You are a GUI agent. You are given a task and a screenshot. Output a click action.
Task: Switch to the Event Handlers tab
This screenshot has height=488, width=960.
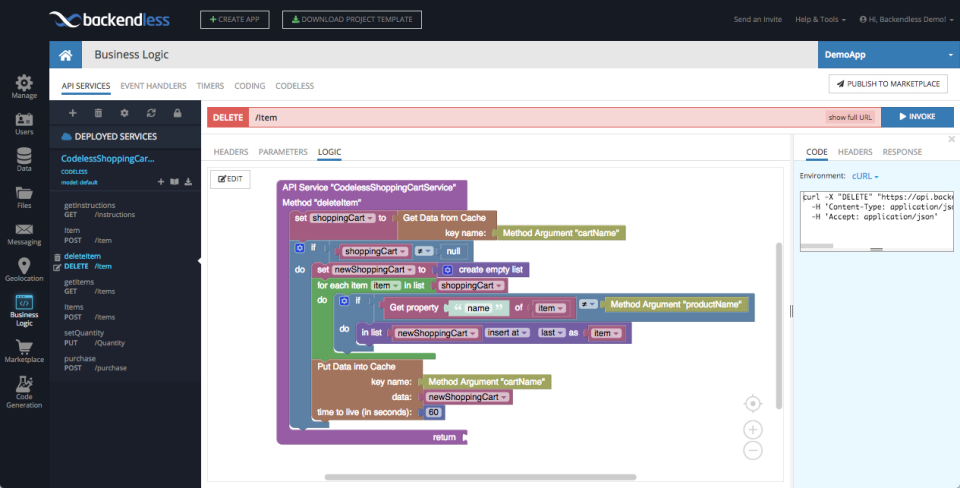(x=151, y=86)
